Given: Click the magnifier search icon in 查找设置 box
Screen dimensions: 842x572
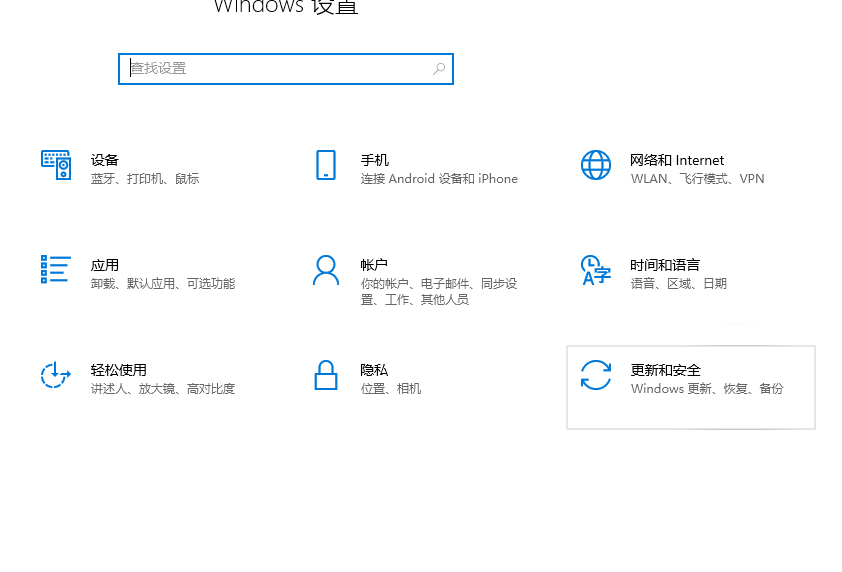Looking at the screenshot, I should [x=439, y=69].
